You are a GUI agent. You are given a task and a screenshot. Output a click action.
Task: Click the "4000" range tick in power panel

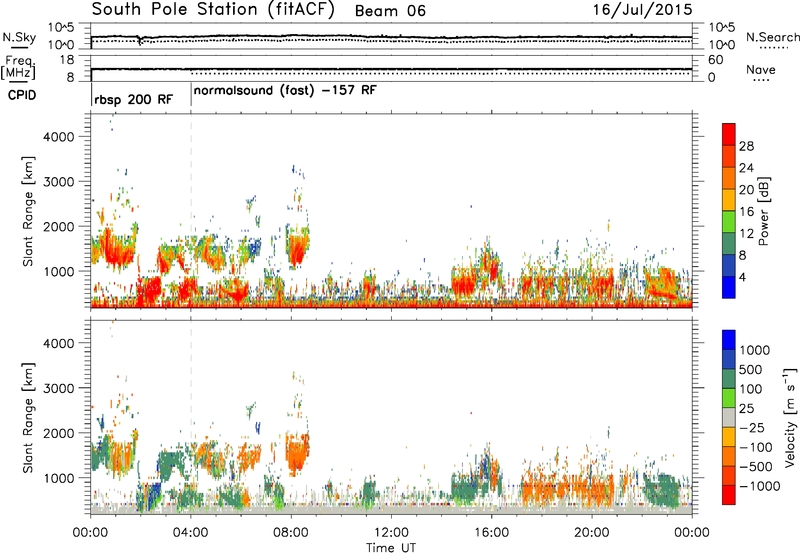[x=58, y=137]
